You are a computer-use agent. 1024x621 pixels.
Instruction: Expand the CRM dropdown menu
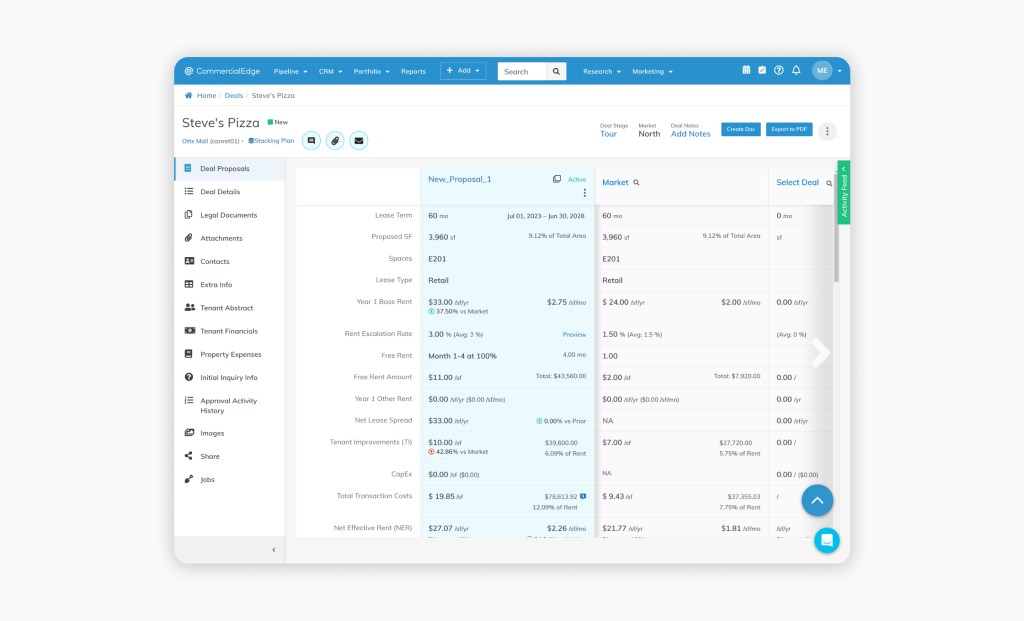coord(330,71)
